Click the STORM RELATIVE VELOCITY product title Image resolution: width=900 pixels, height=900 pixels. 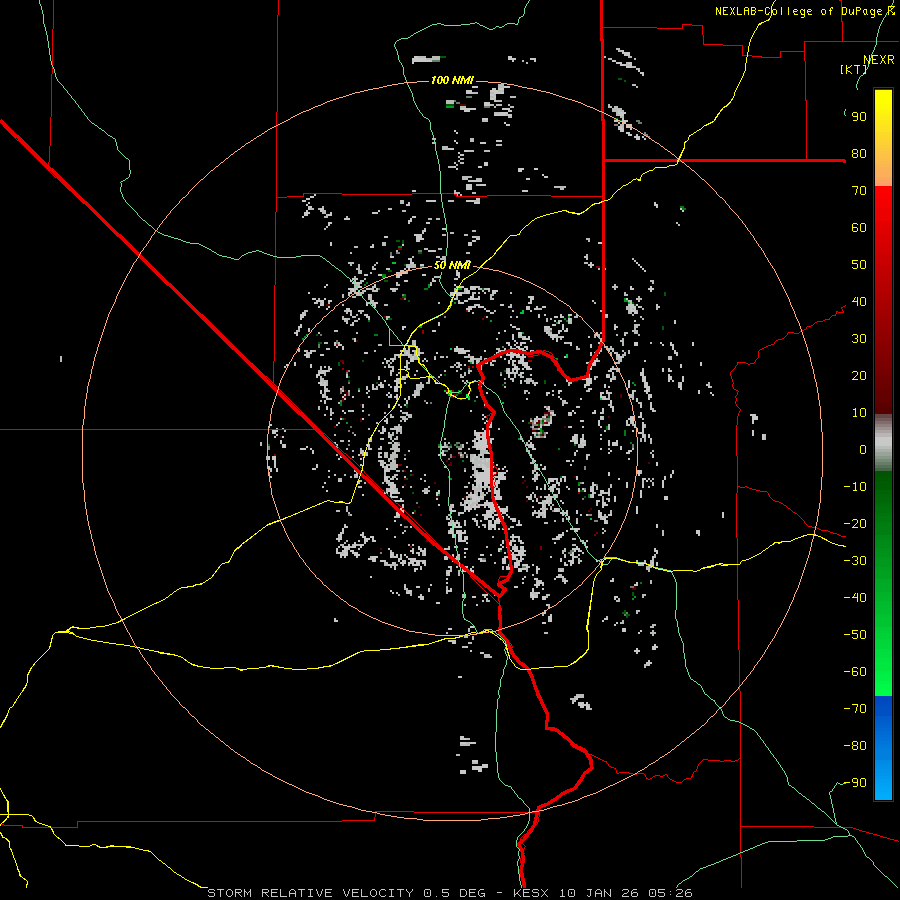click(x=310, y=893)
